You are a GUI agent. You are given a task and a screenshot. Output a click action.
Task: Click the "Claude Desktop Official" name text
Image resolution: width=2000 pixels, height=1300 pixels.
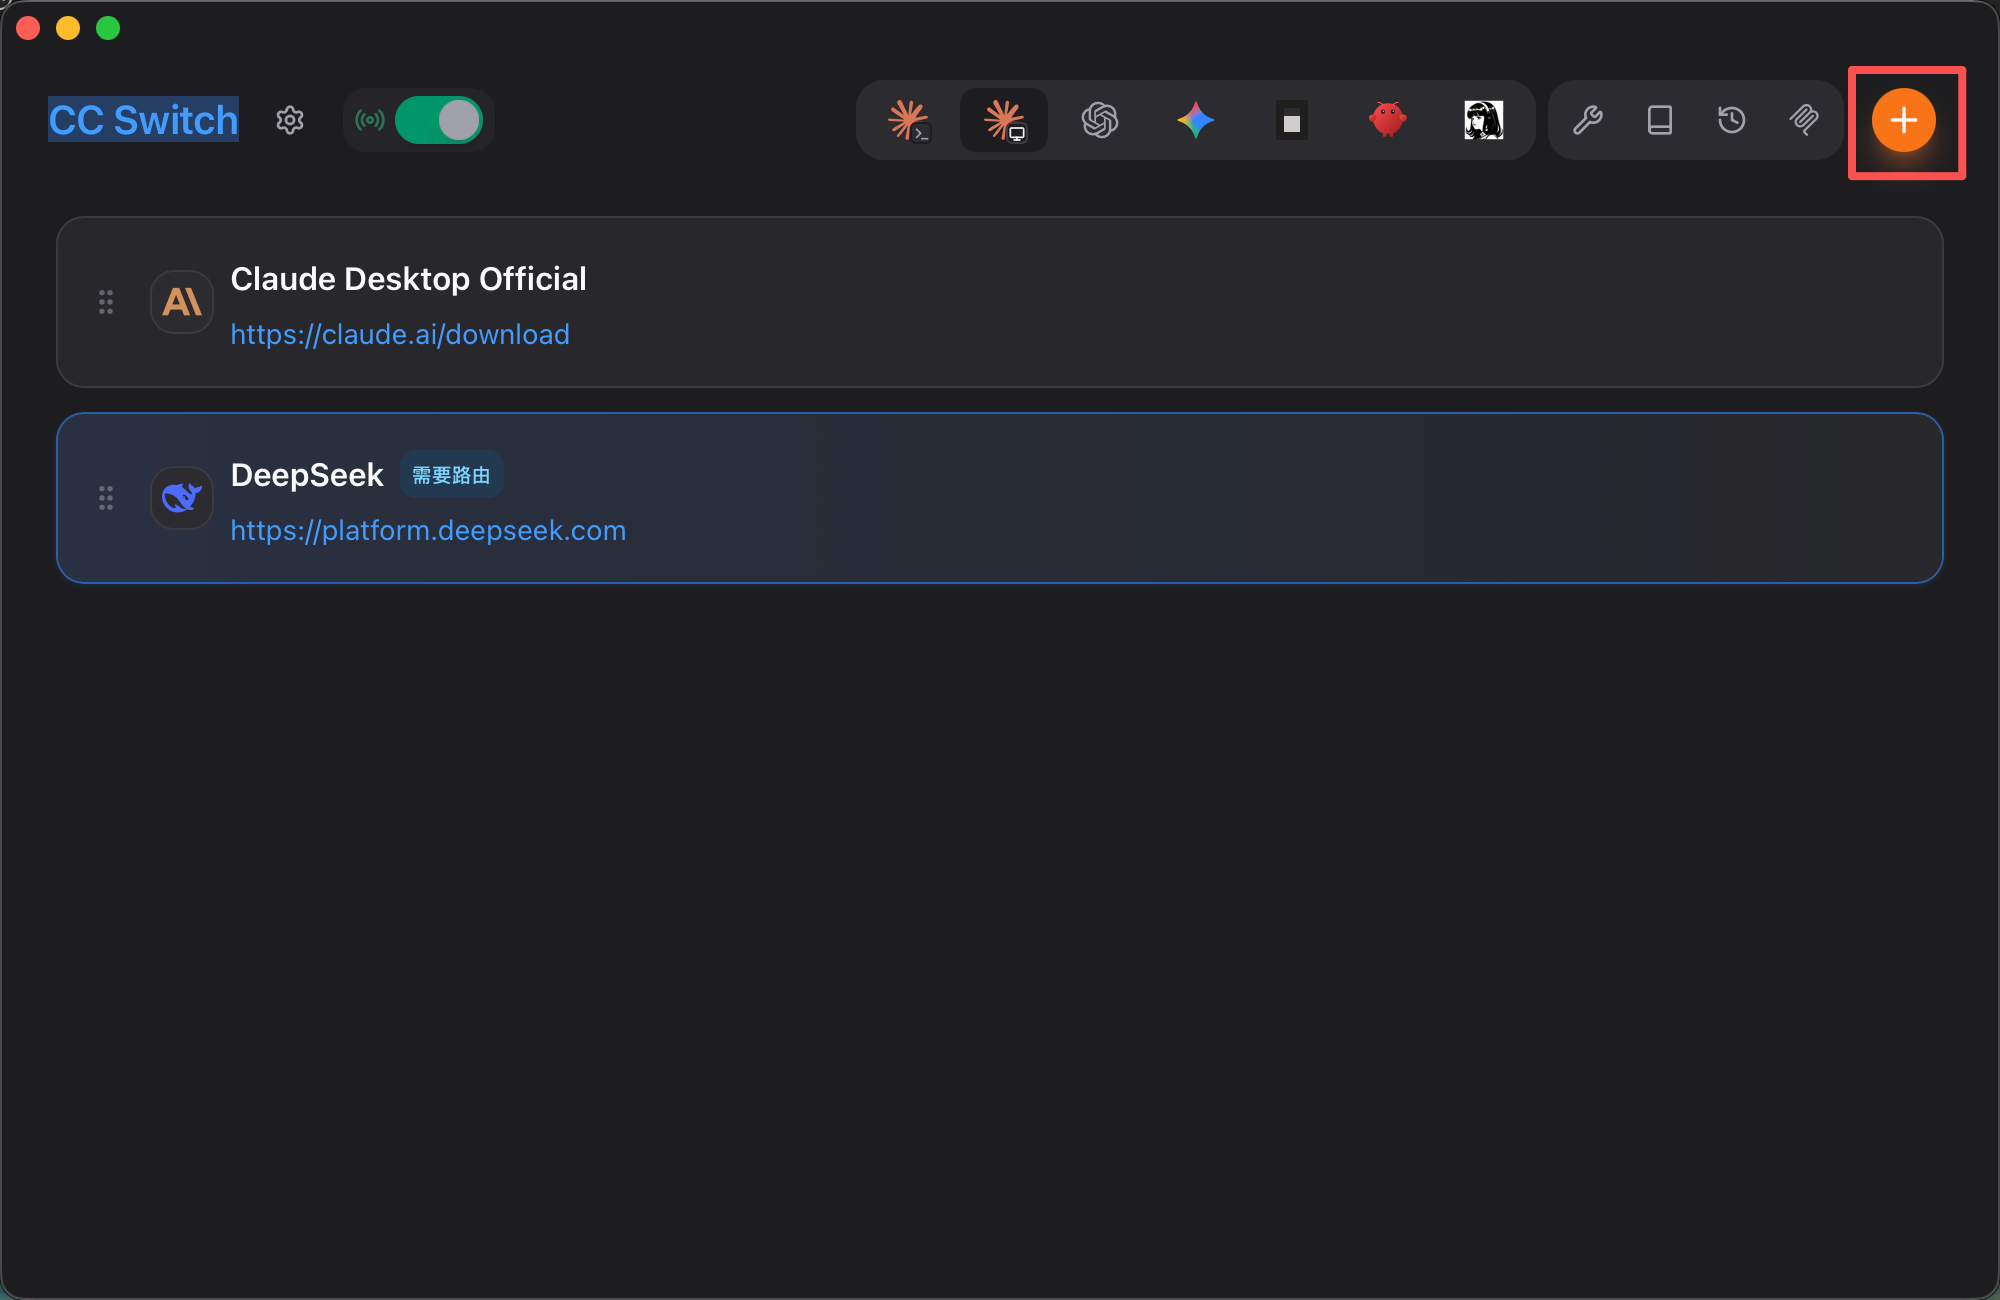pos(408,279)
